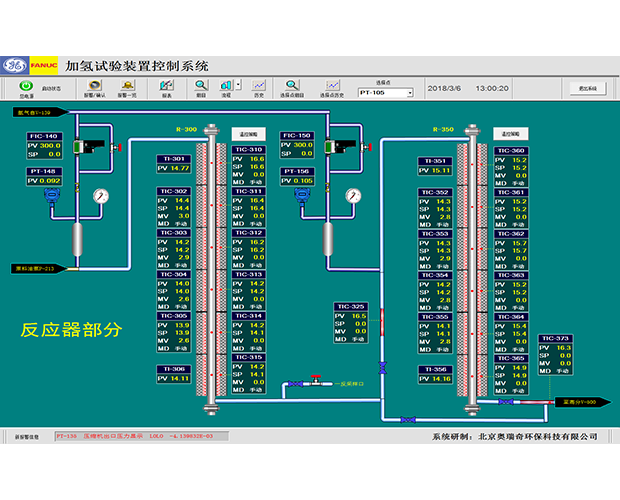This screenshot has height=500, width=620.
Task: Open the process flow icon
Action: coord(226,85)
